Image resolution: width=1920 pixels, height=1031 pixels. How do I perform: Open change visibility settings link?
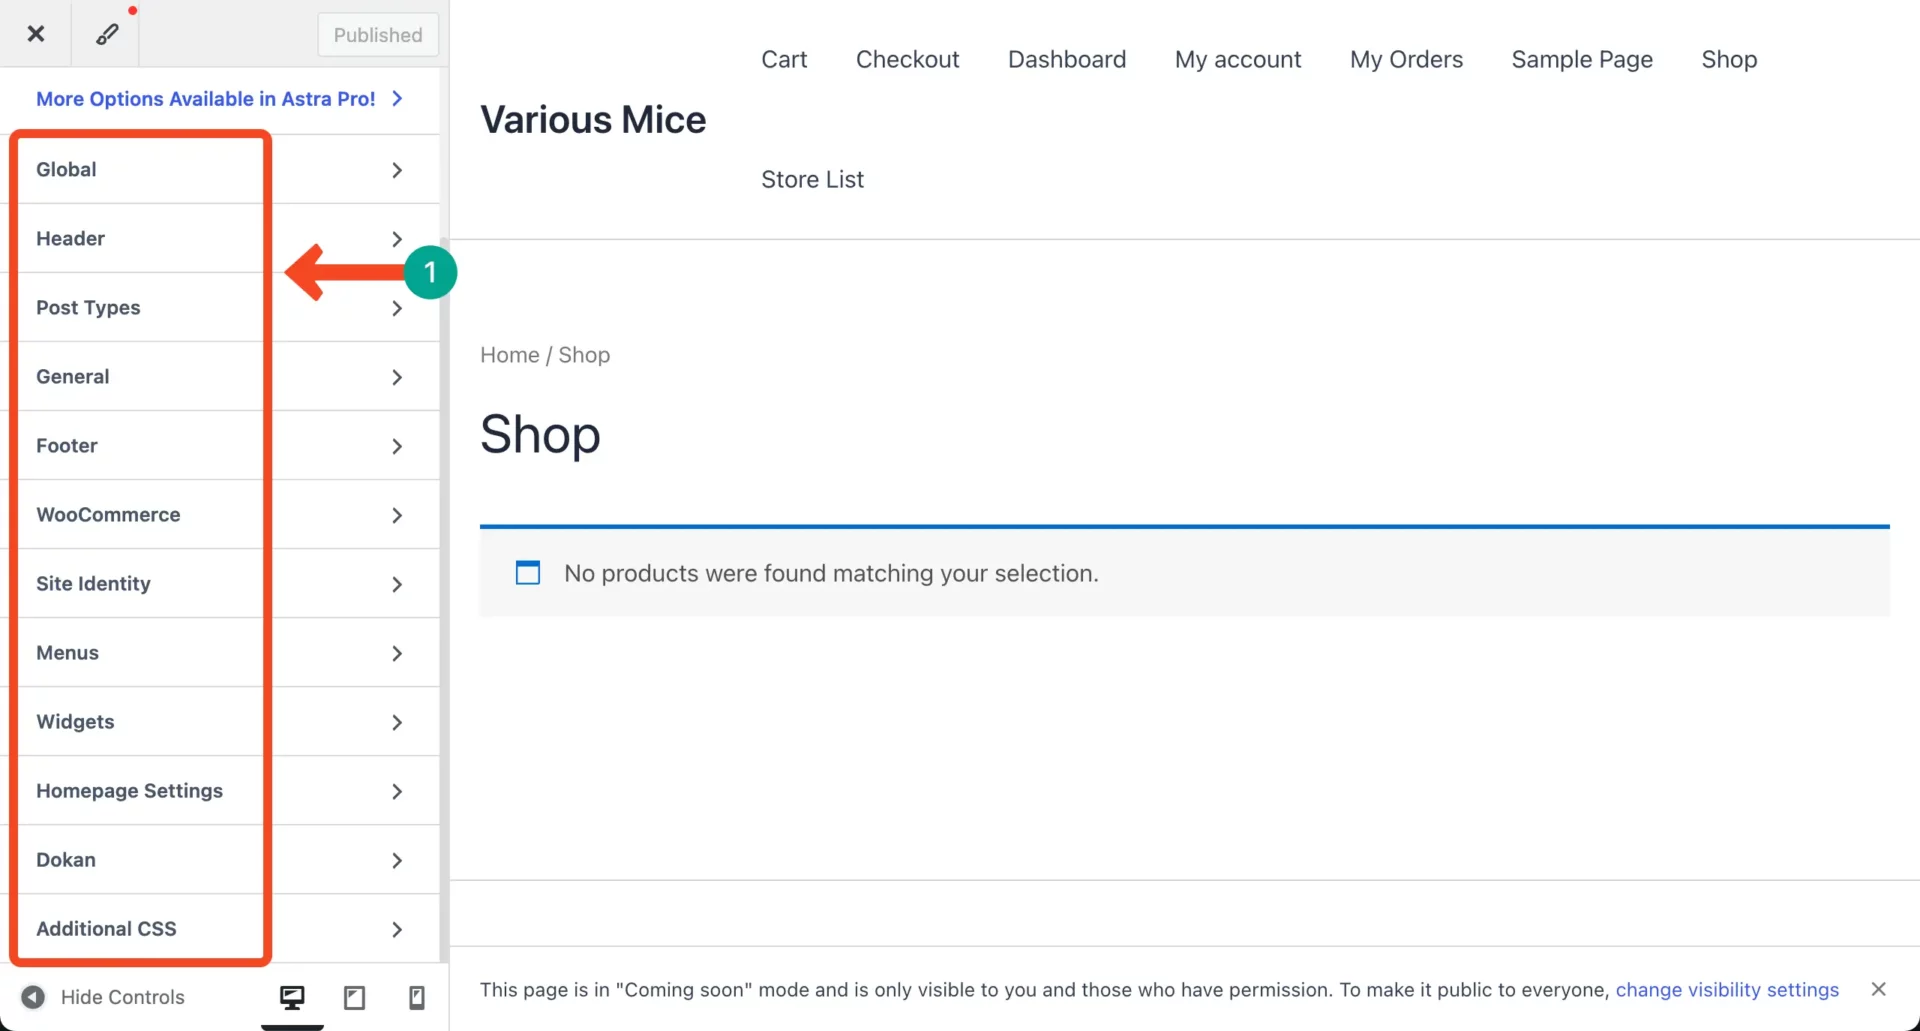1727,989
